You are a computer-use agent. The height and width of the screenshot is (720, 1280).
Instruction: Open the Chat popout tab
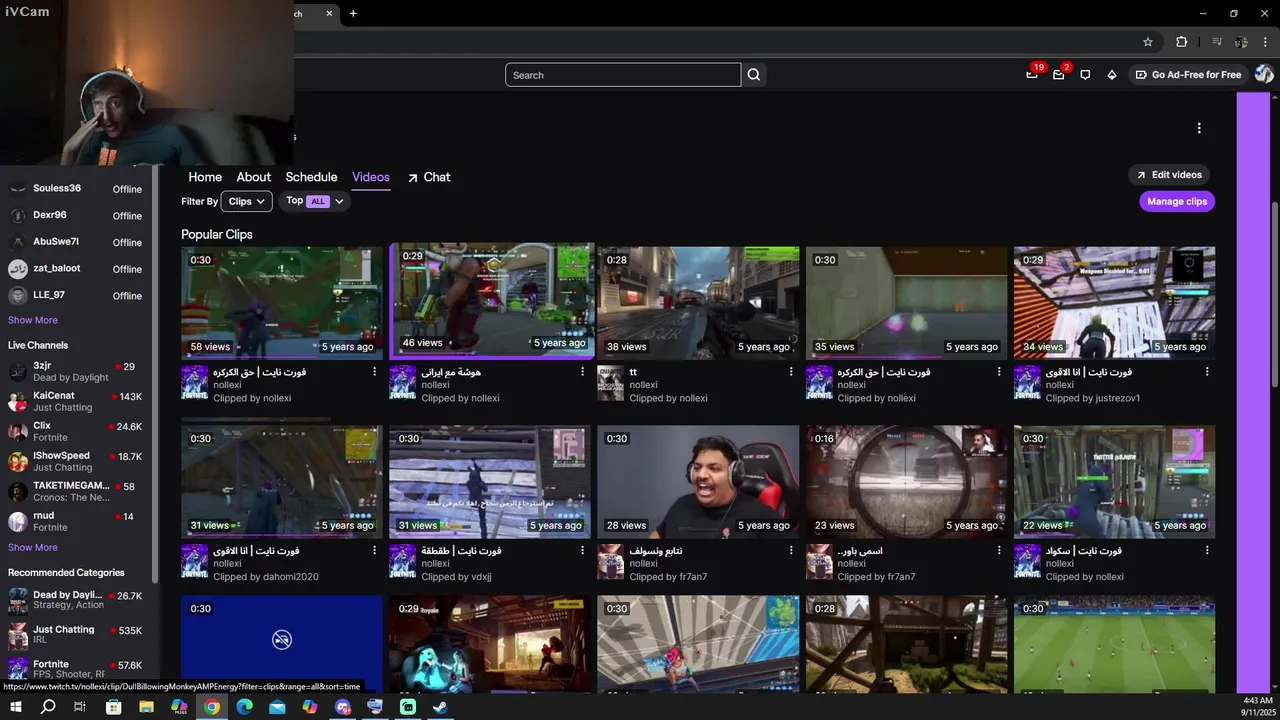[x=429, y=177]
